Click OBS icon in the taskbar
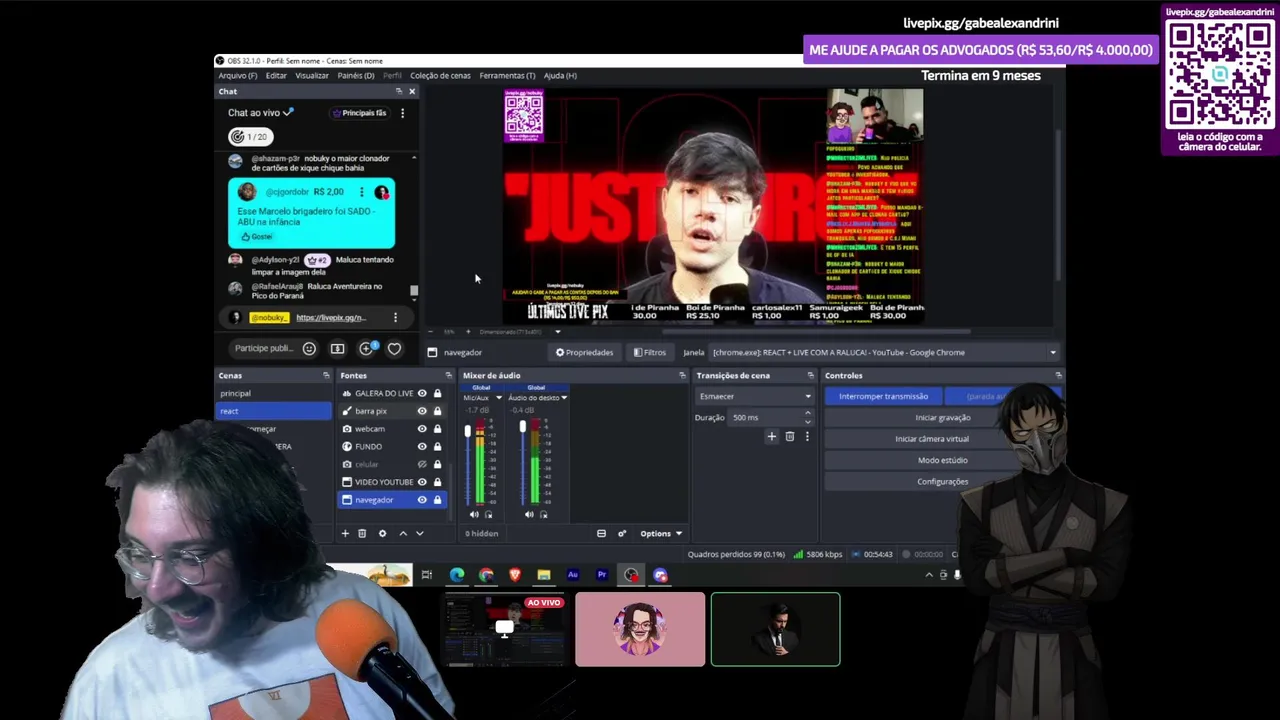This screenshot has height=720, width=1280. point(631,574)
